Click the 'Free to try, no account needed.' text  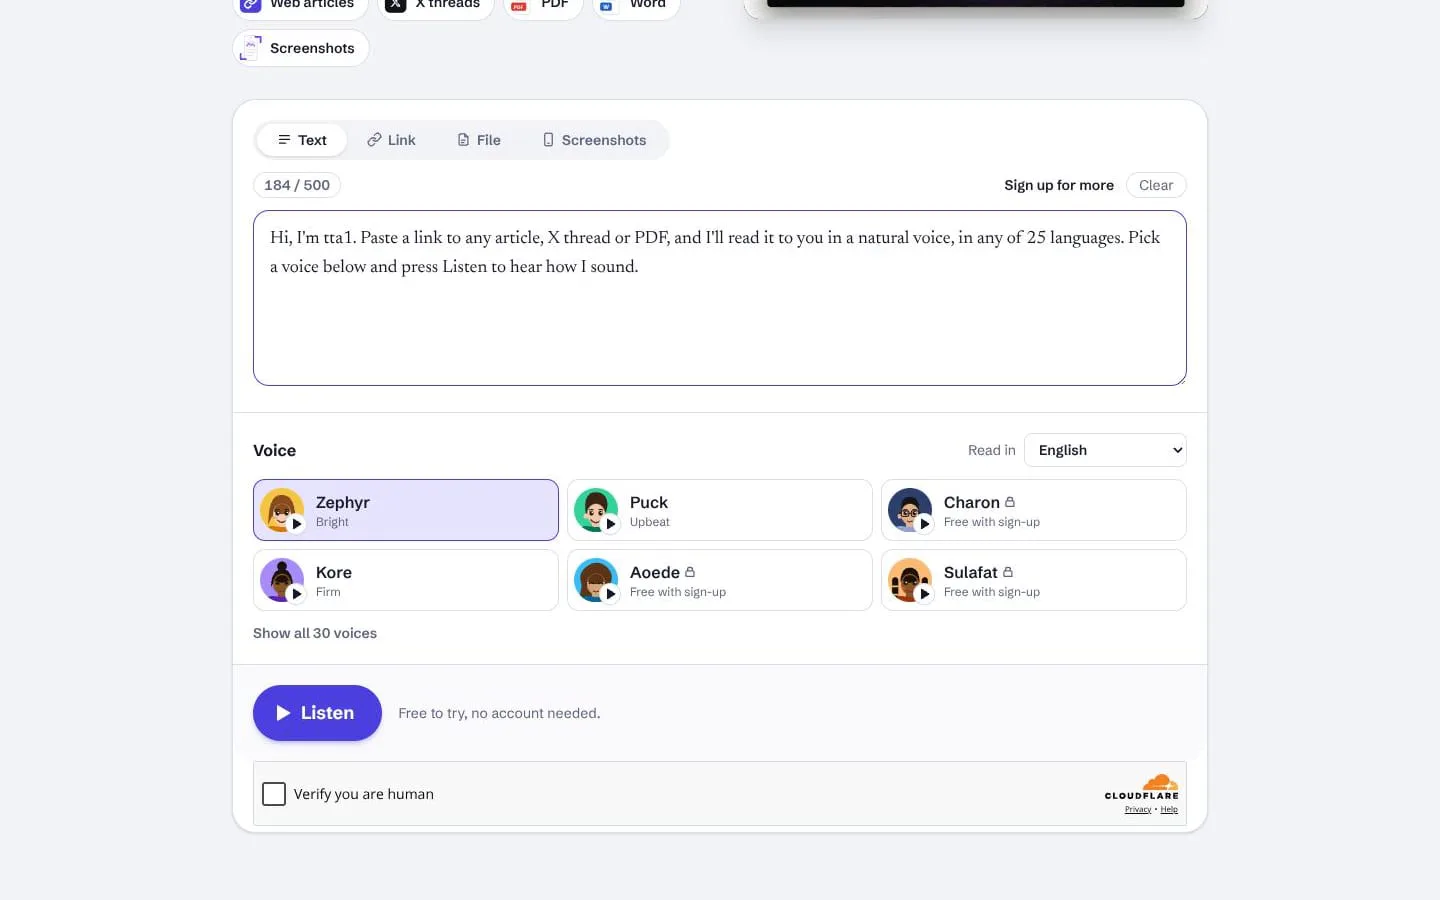(x=499, y=713)
